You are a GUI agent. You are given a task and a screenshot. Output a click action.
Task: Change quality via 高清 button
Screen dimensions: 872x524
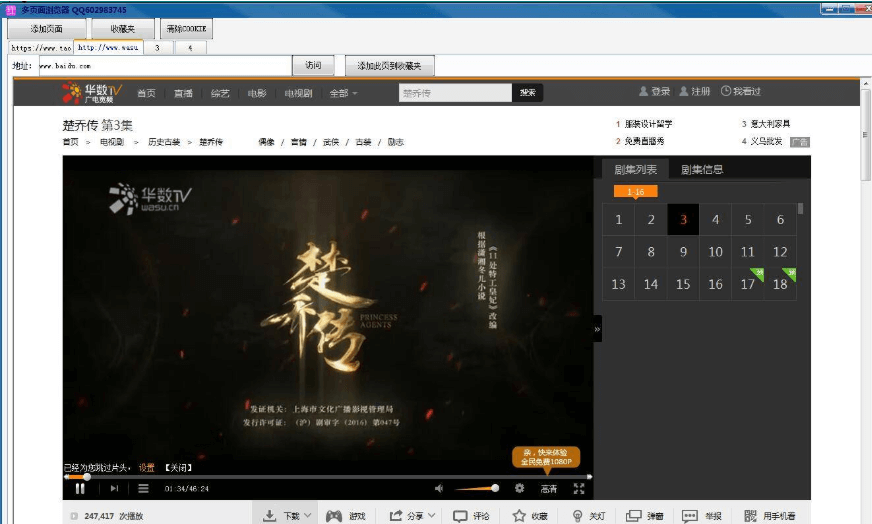pos(549,488)
